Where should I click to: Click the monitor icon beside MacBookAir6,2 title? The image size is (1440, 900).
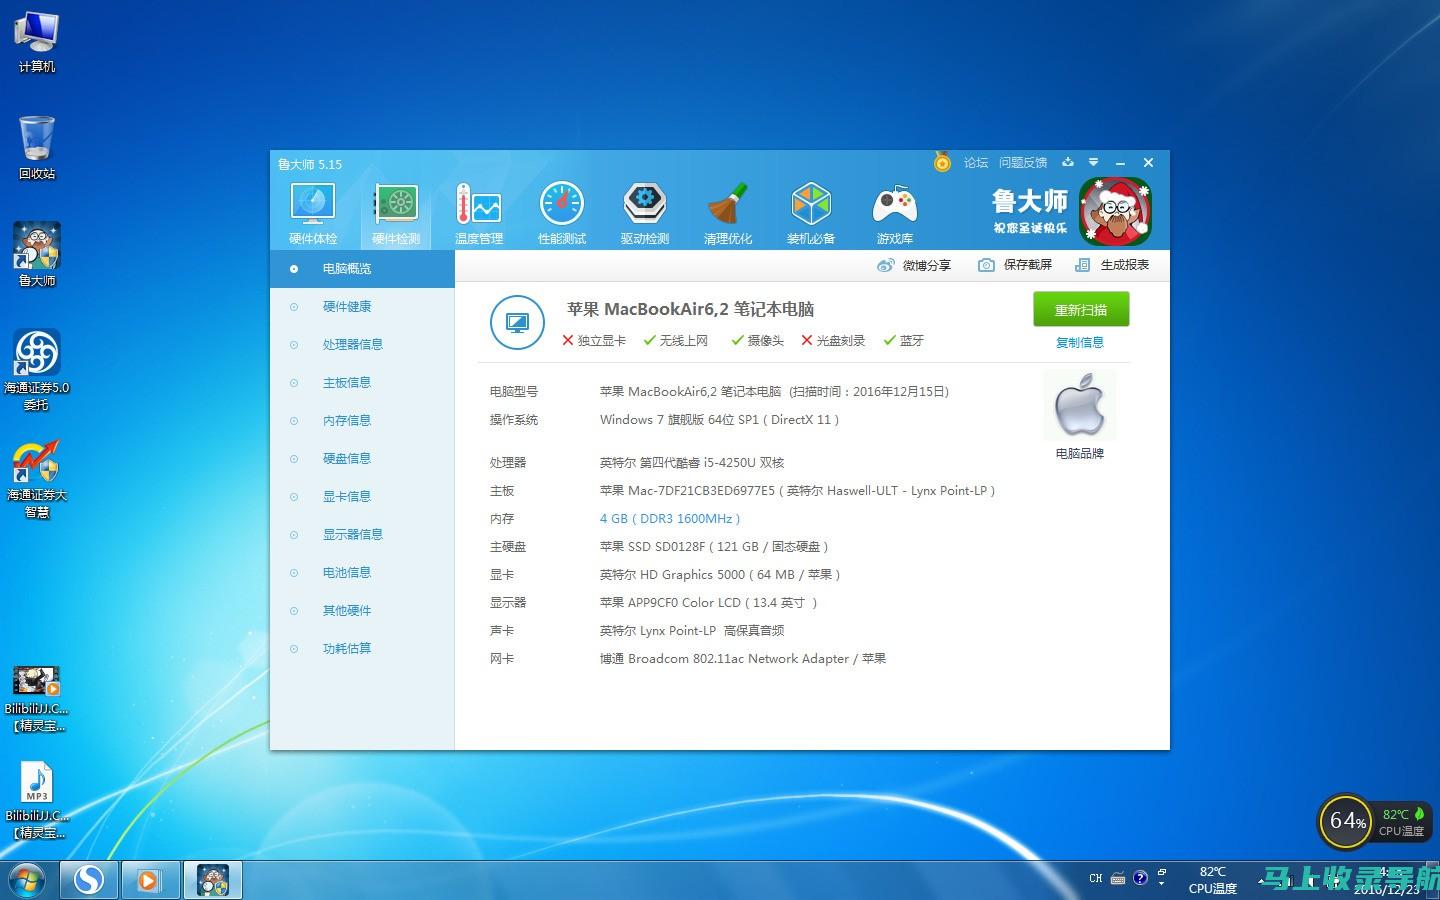click(517, 322)
